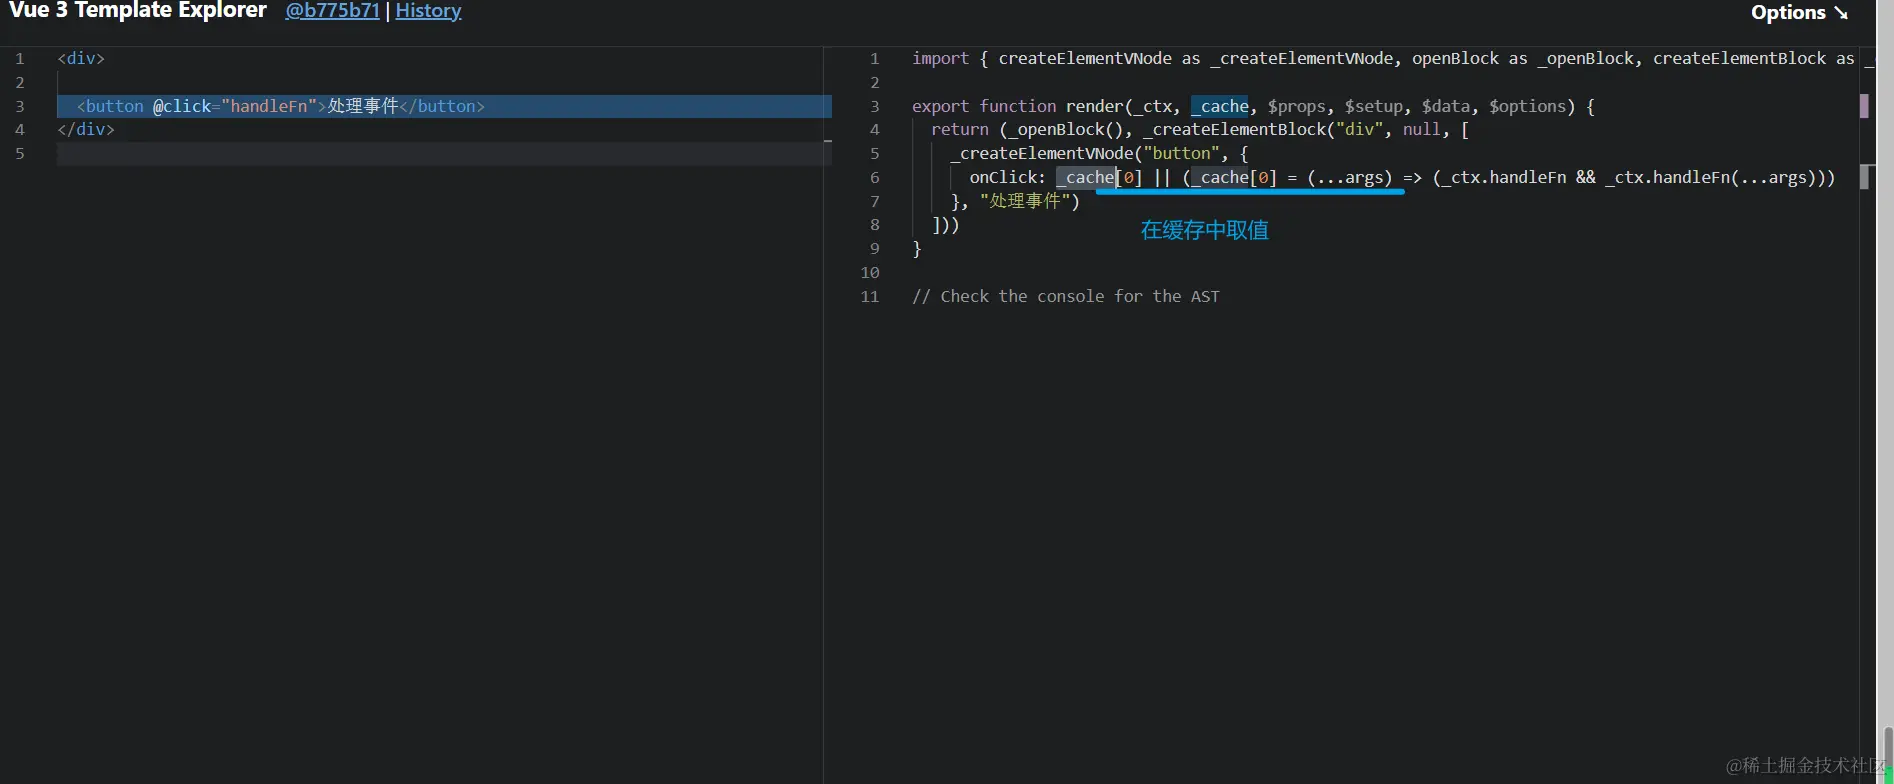Open the @b775b71 commit link
Image resolution: width=1894 pixels, height=784 pixels.
pyautogui.click(x=332, y=11)
